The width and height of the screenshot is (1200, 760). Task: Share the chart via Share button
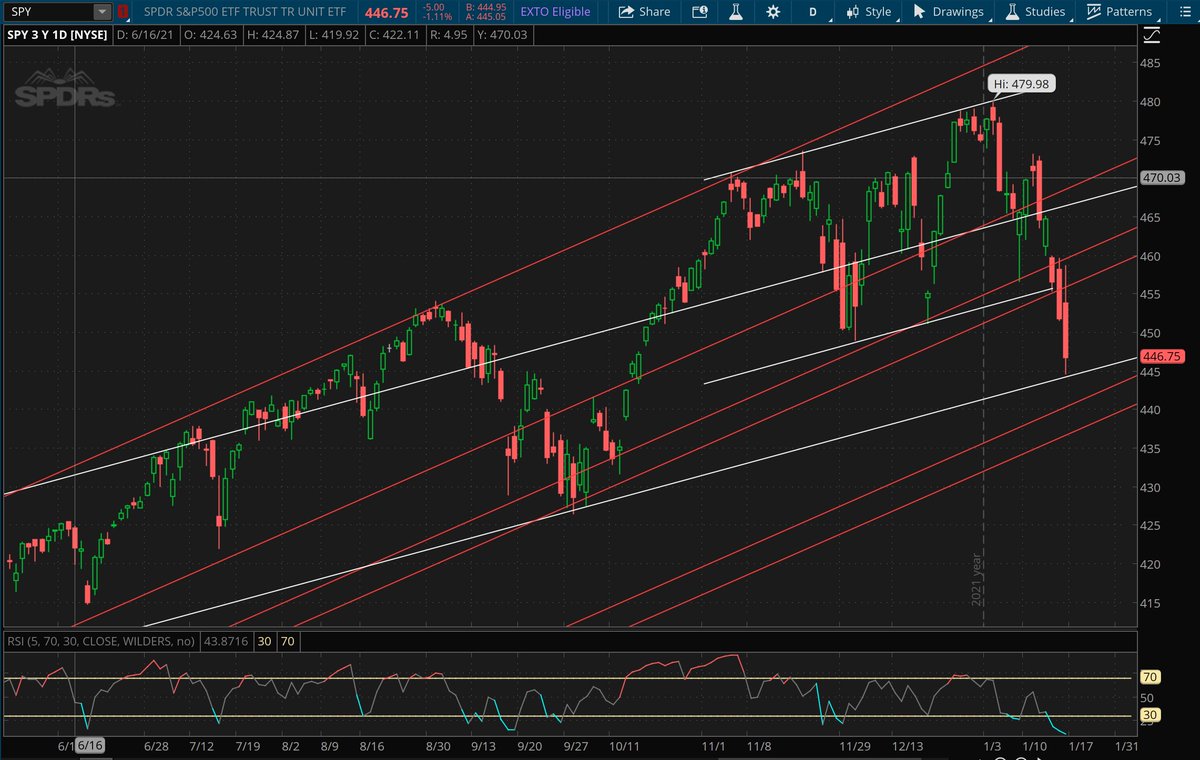tap(644, 13)
